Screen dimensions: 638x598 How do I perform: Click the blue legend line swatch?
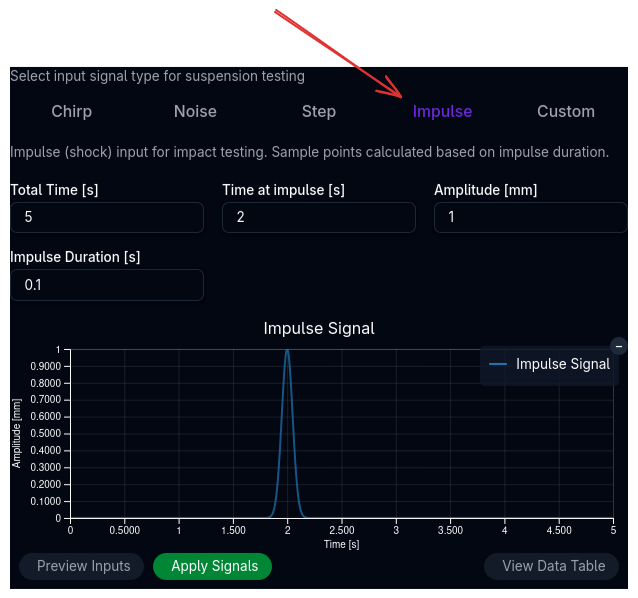498,364
